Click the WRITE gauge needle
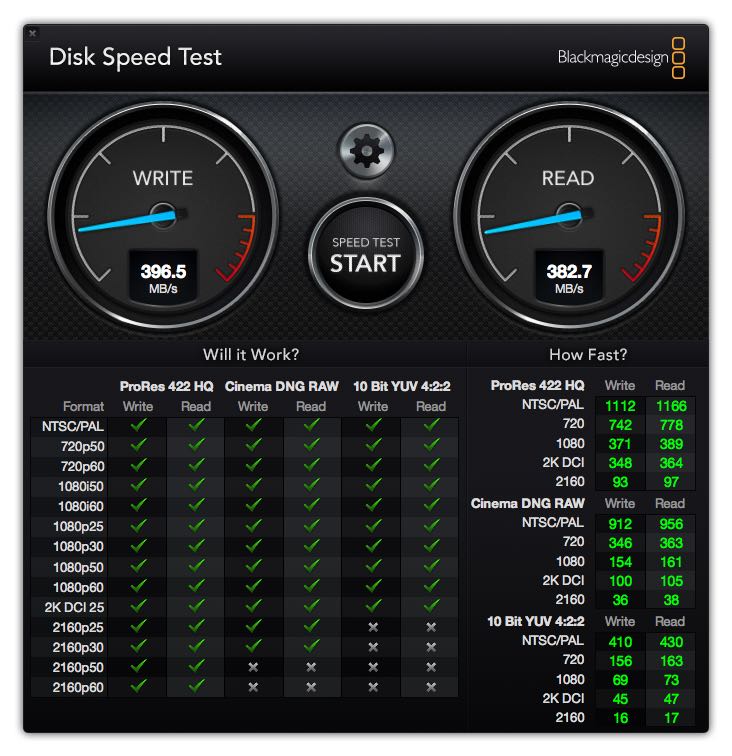Screen dimensions: 732x756 click(130, 221)
